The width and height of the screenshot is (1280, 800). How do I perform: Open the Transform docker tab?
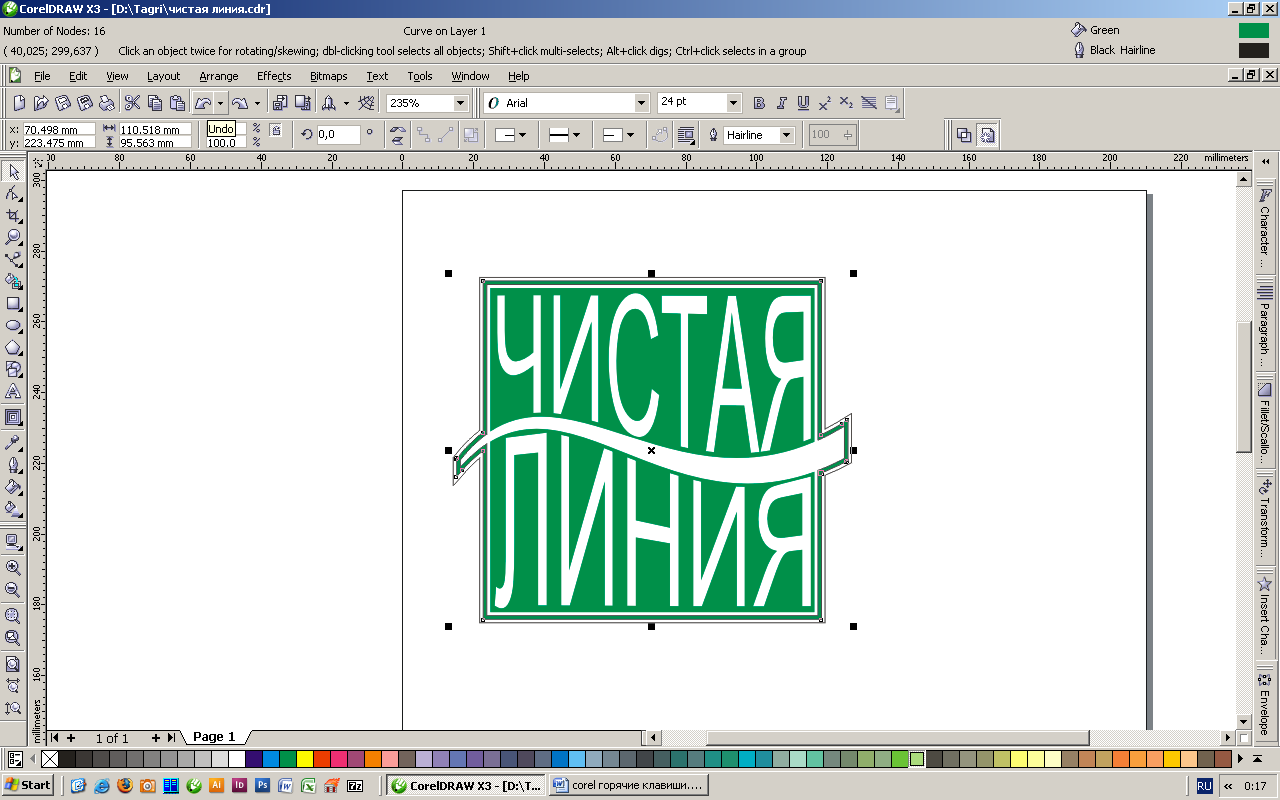point(1265,517)
